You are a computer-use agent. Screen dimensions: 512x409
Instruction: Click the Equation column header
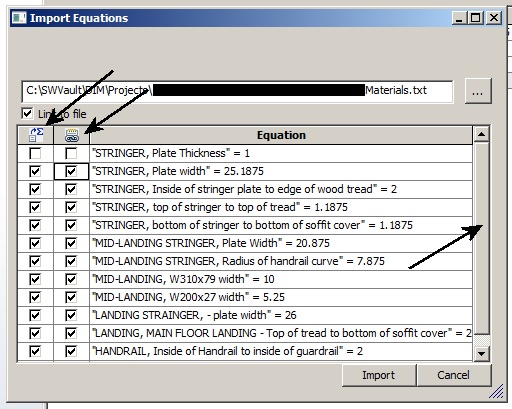click(x=281, y=135)
